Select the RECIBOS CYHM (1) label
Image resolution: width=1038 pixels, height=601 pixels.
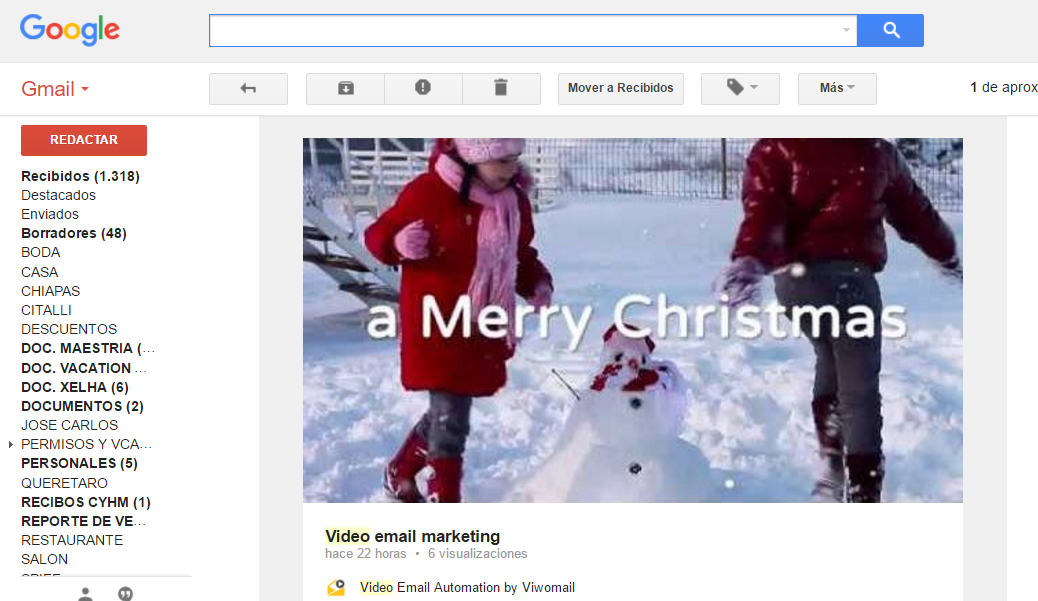click(86, 502)
